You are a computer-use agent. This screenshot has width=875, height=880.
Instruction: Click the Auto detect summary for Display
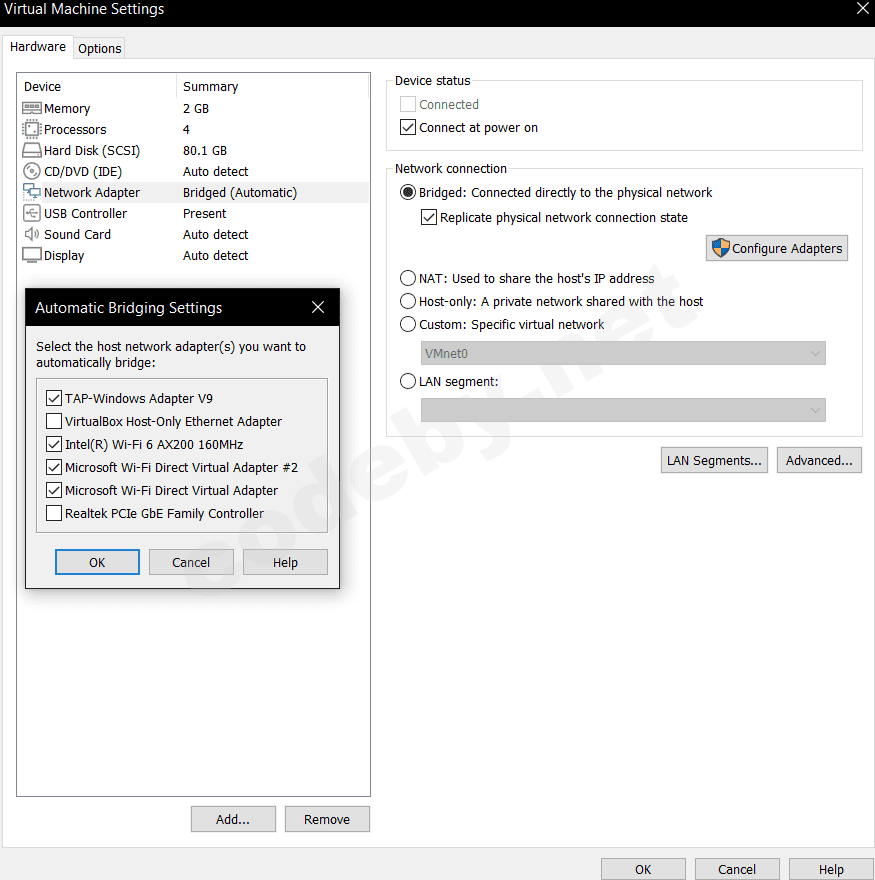click(x=216, y=255)
